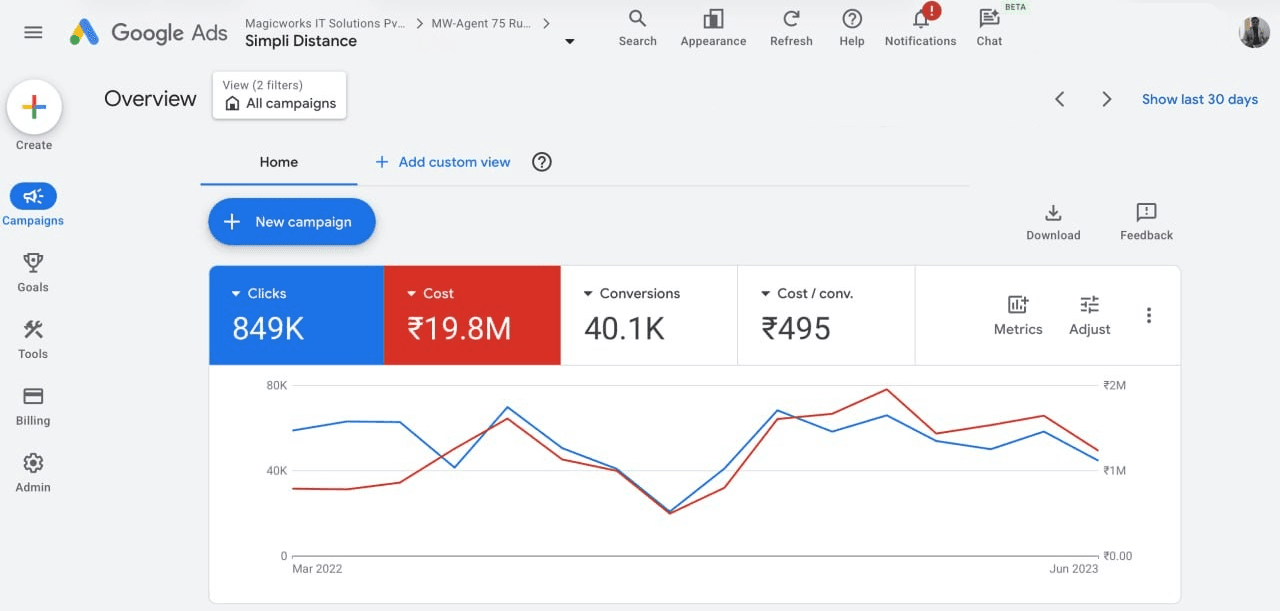
Task: Open Admin gear in sidebar
Action: 33,473
